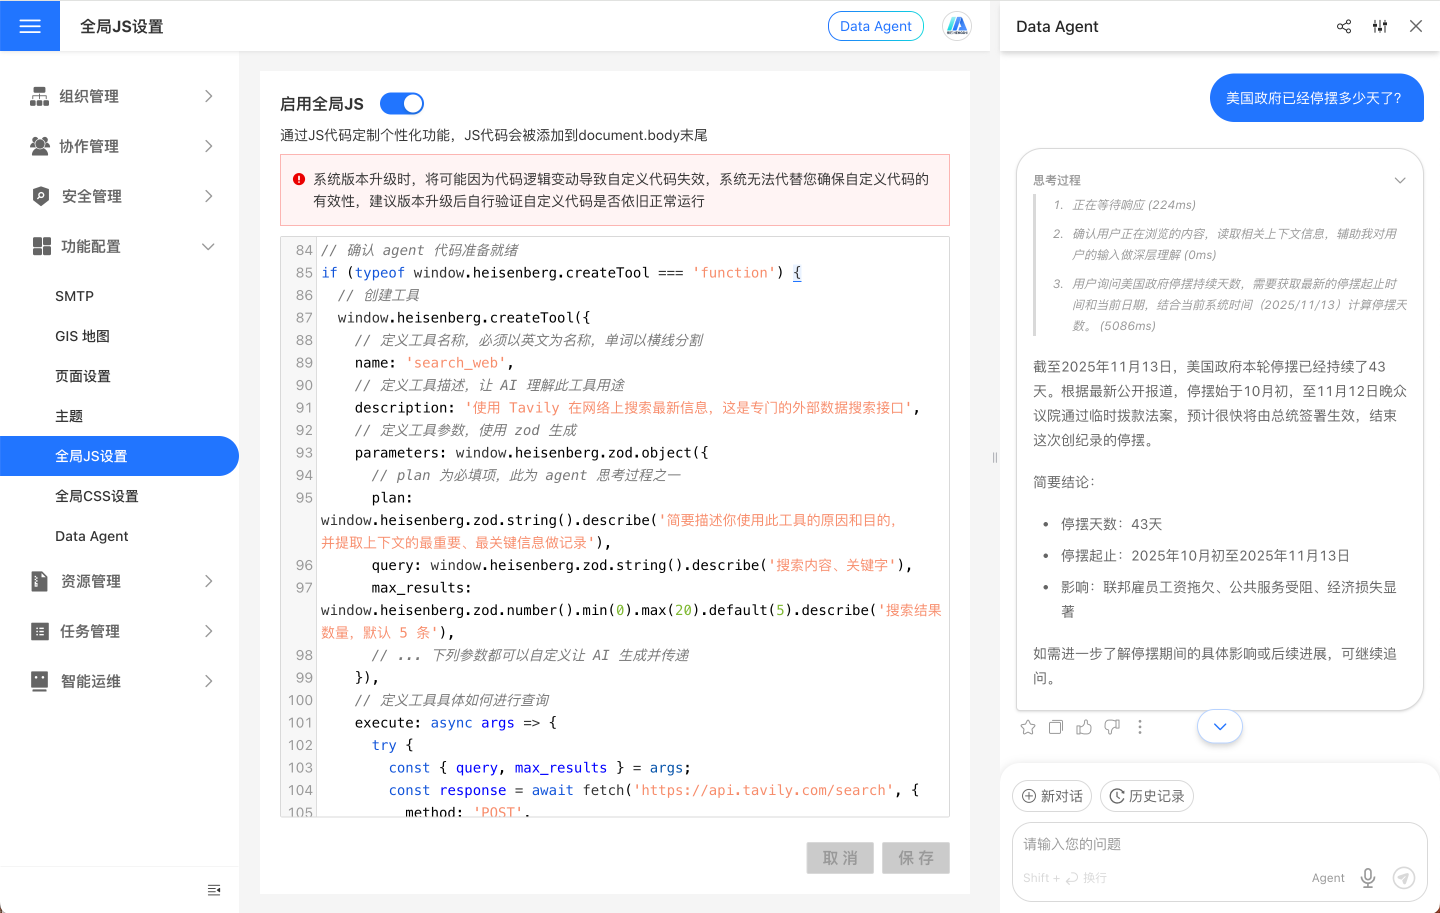Image resolution: width=1440 pixels, height=913 pixels.
Task: Disable the 启用全局JS switch
Action: (401, 103)
